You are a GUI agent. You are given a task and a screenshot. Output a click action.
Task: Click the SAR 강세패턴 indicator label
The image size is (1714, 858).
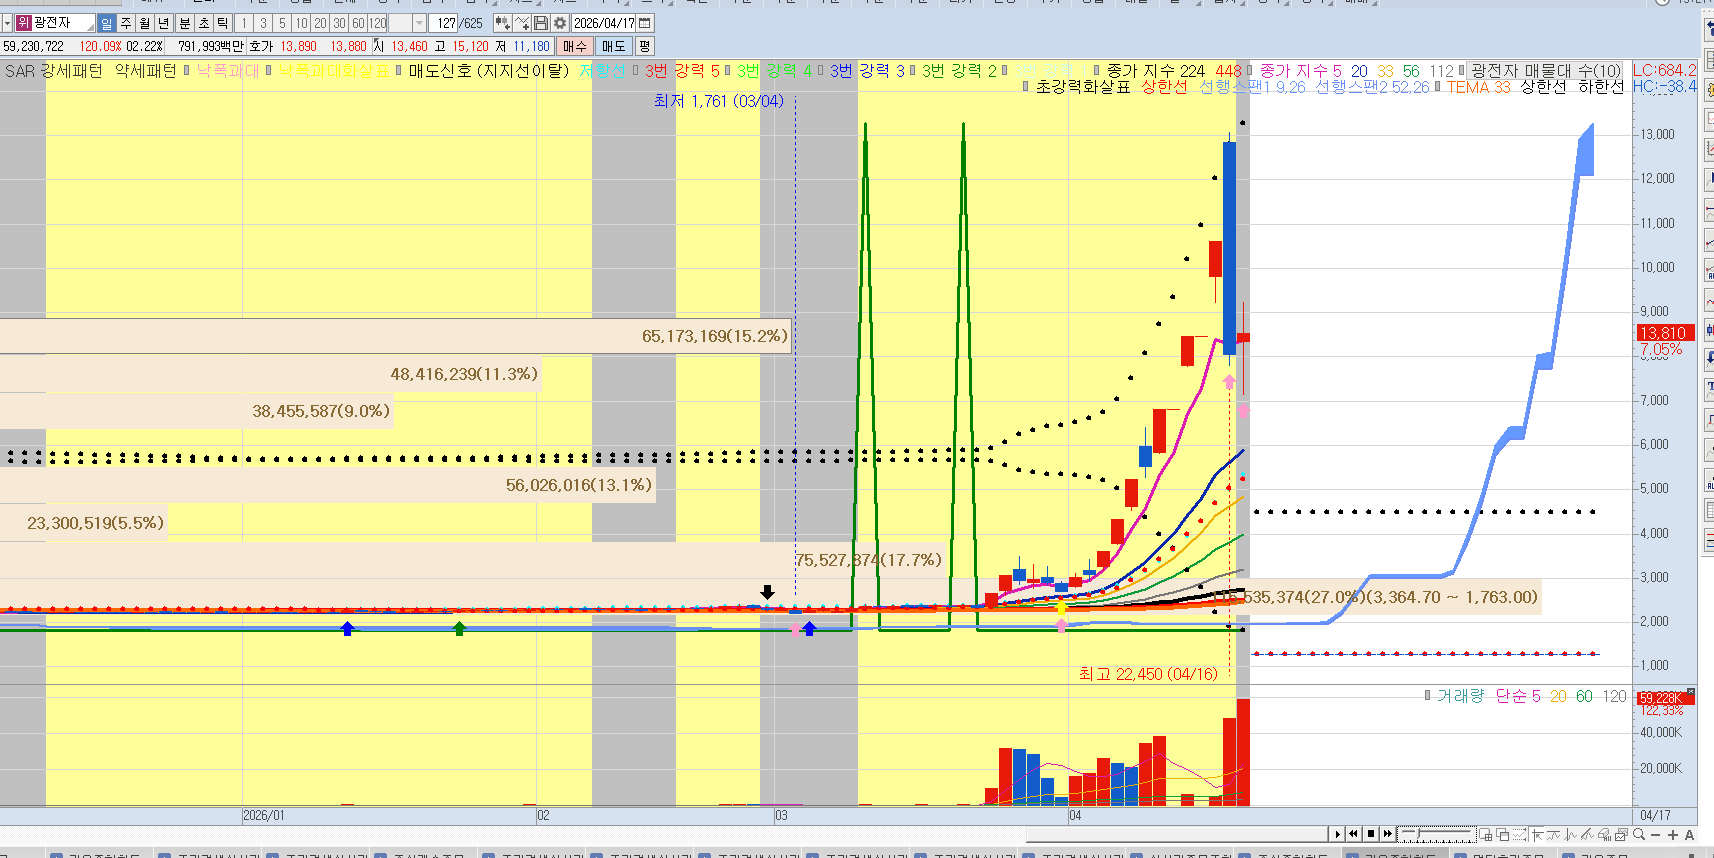53,71
